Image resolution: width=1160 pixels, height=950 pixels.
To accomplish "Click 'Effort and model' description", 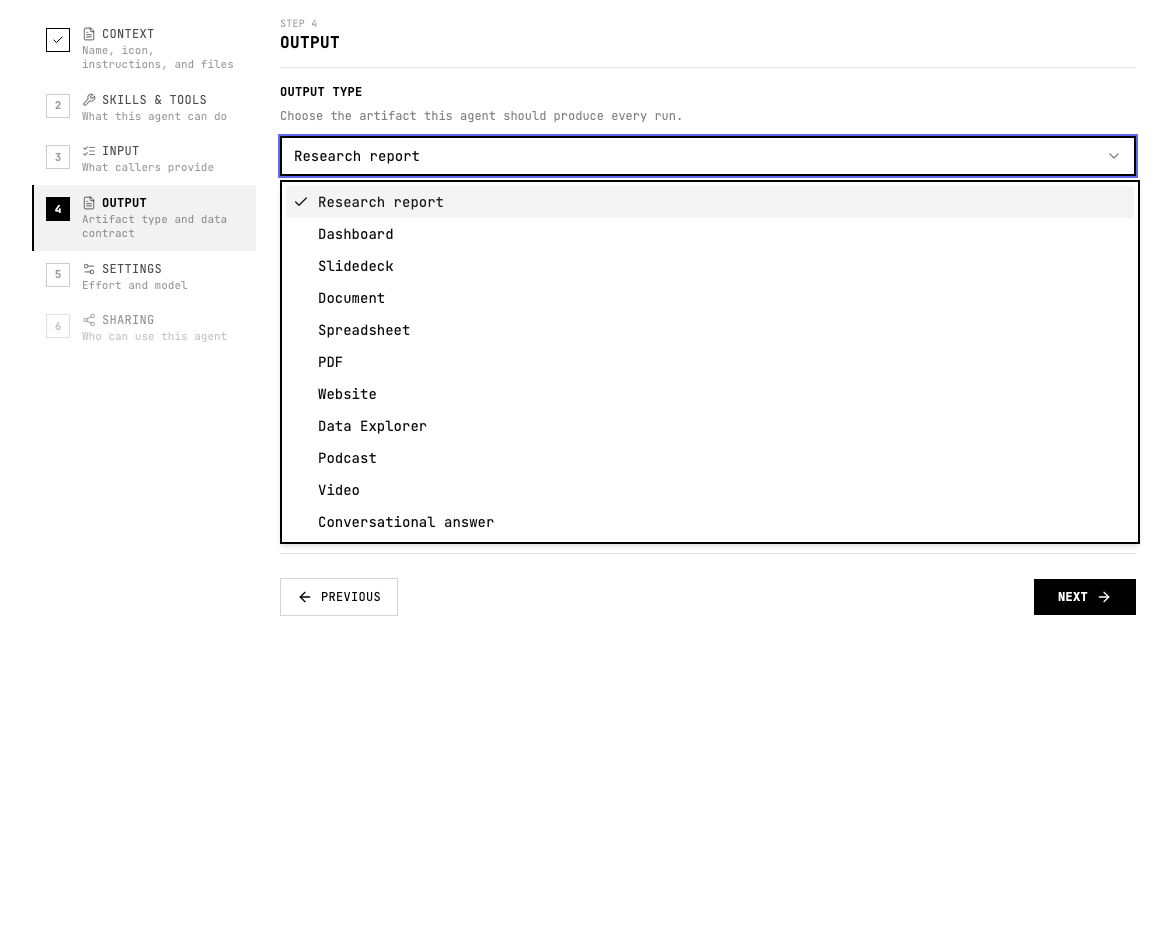I will click(135, 286).
